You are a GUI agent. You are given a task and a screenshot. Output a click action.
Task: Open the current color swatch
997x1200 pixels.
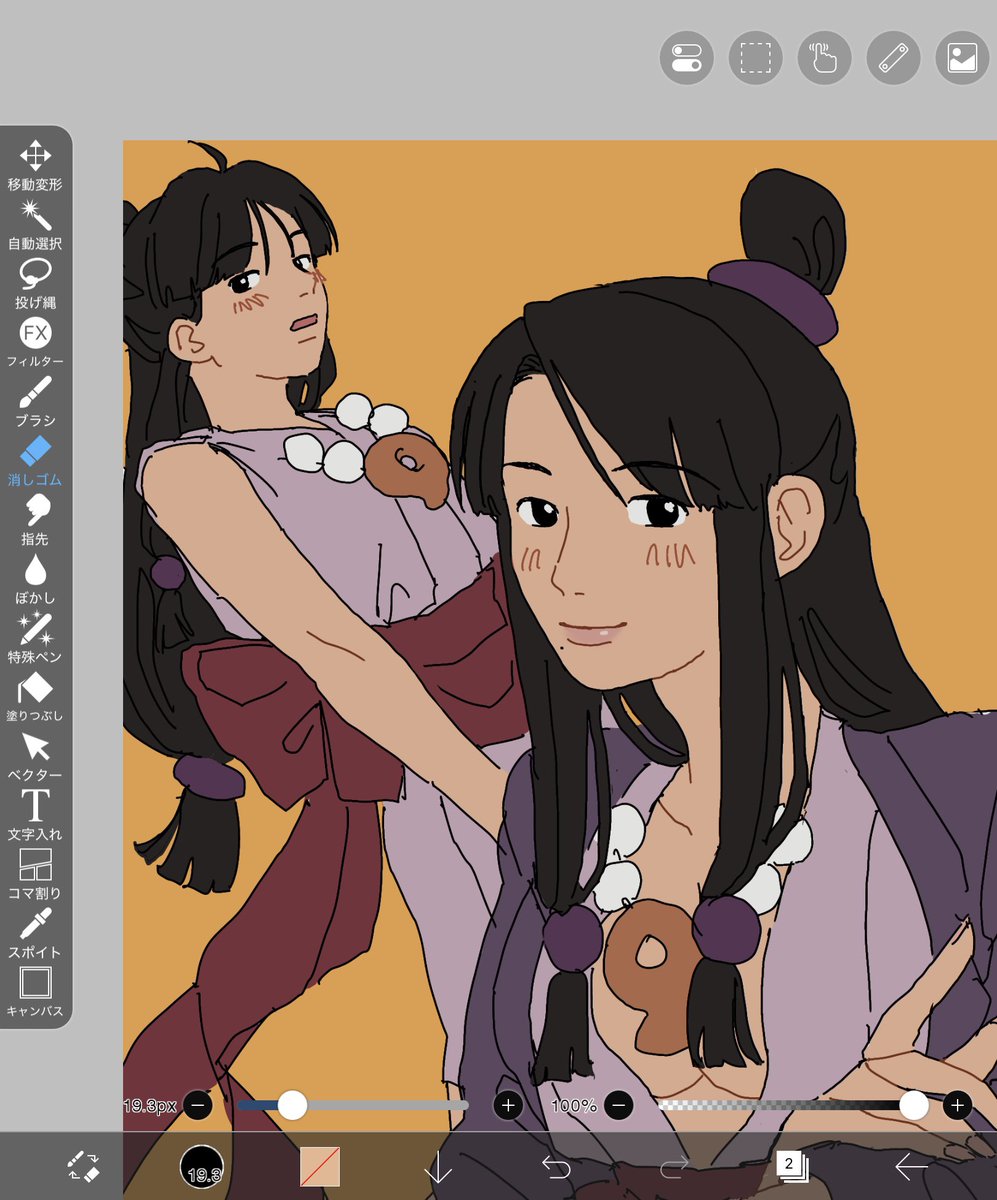[x=320, y=1166]
